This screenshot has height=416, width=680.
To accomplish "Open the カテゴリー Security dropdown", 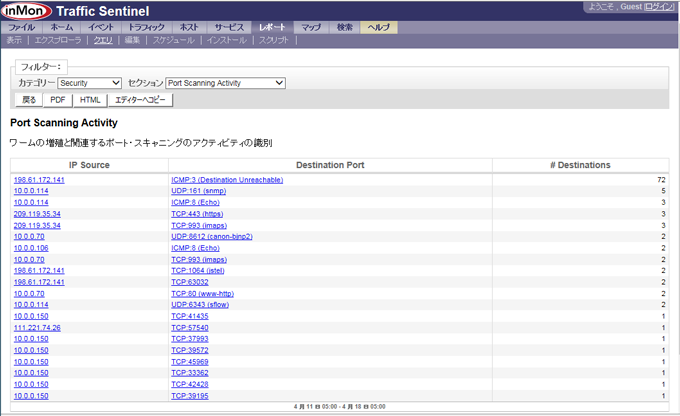I will click(x=89, y=83).
